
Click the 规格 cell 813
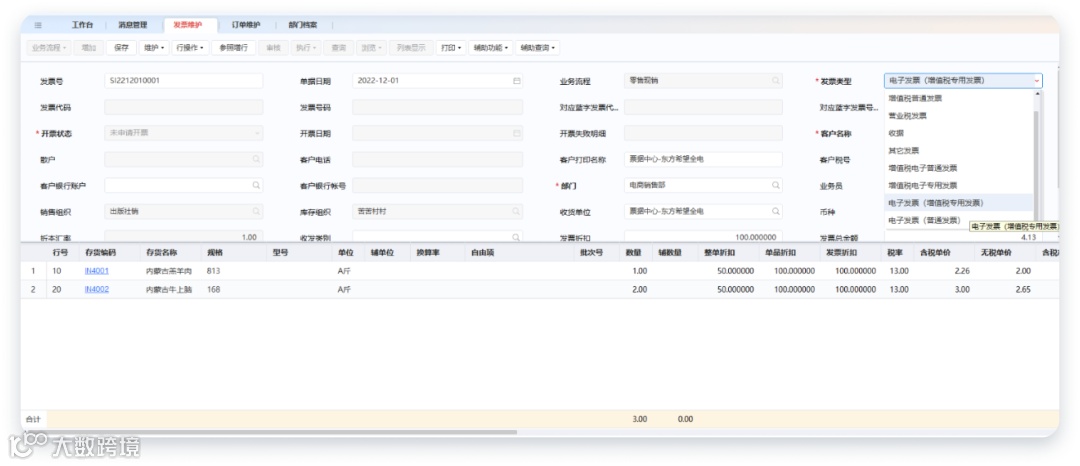214,271
